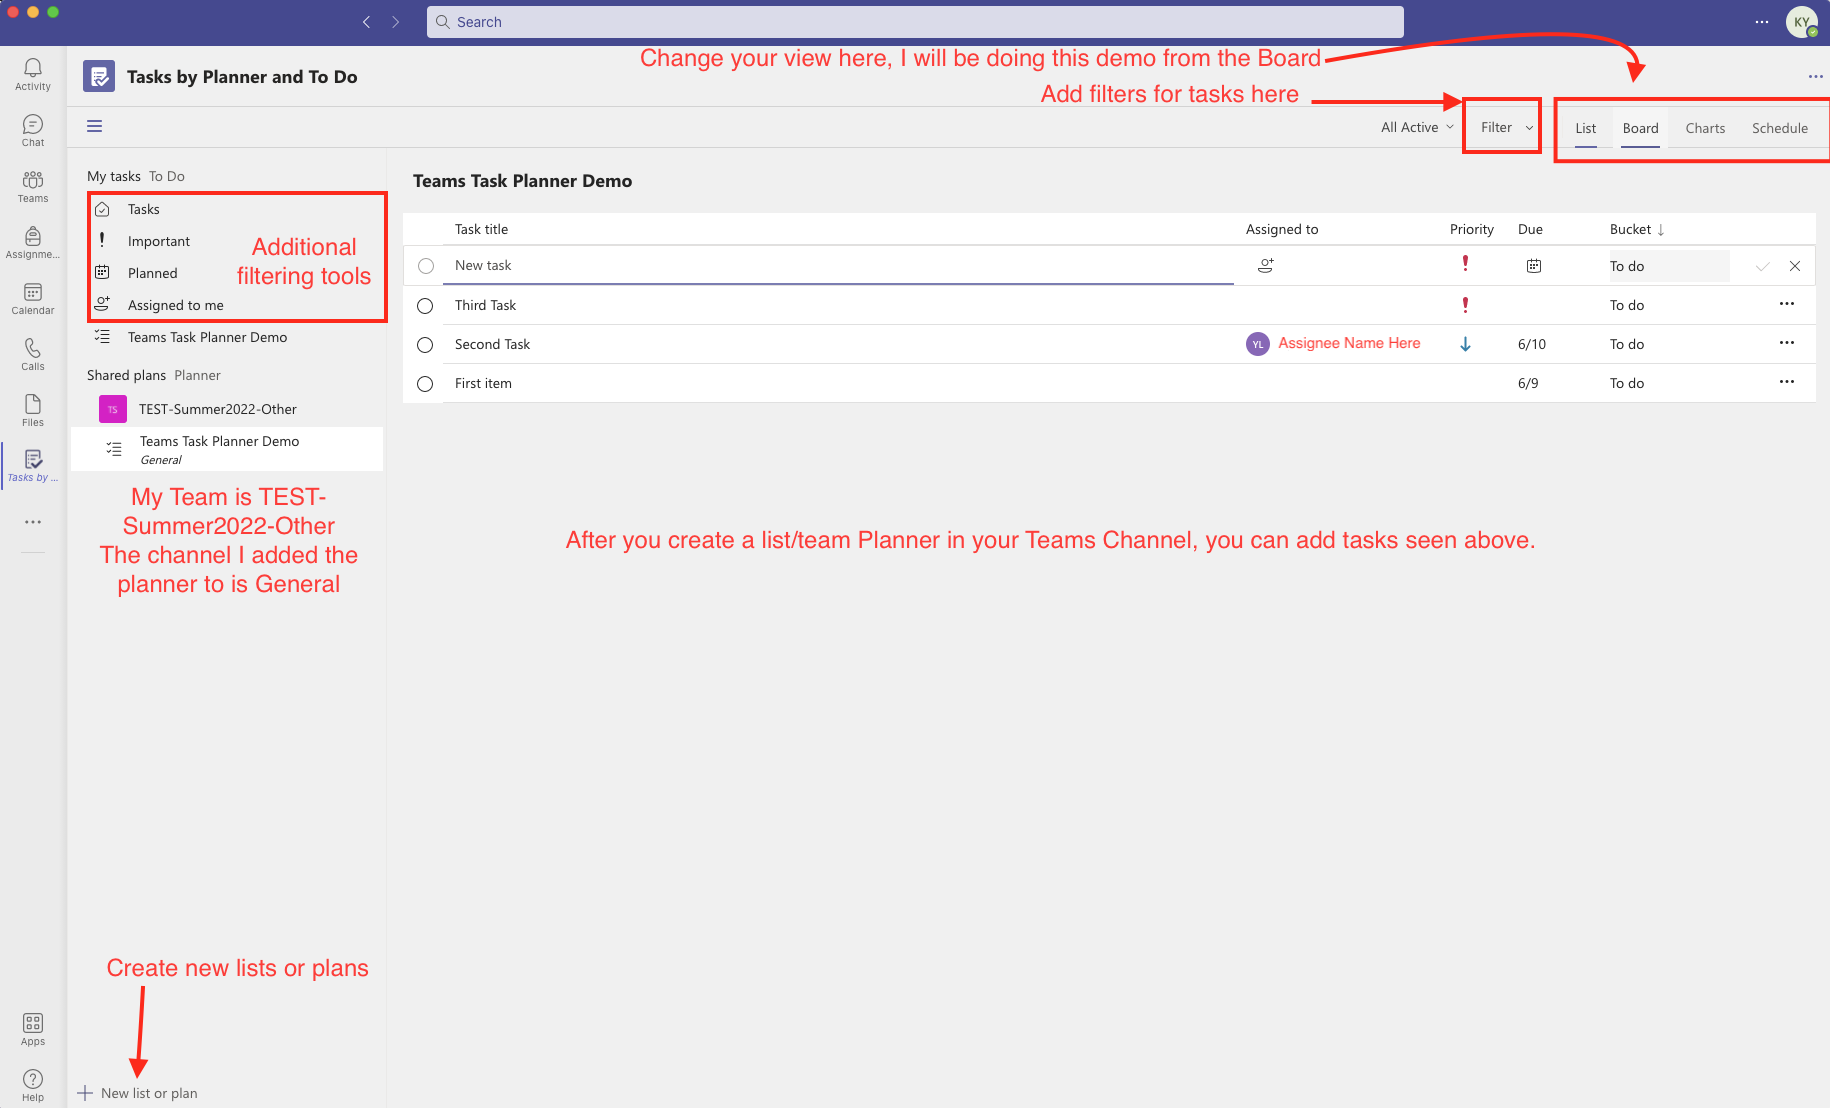Viewport: 1830px width, 1108px height.
Task: Open the All Active dropdown
Action: [1414, 127]
